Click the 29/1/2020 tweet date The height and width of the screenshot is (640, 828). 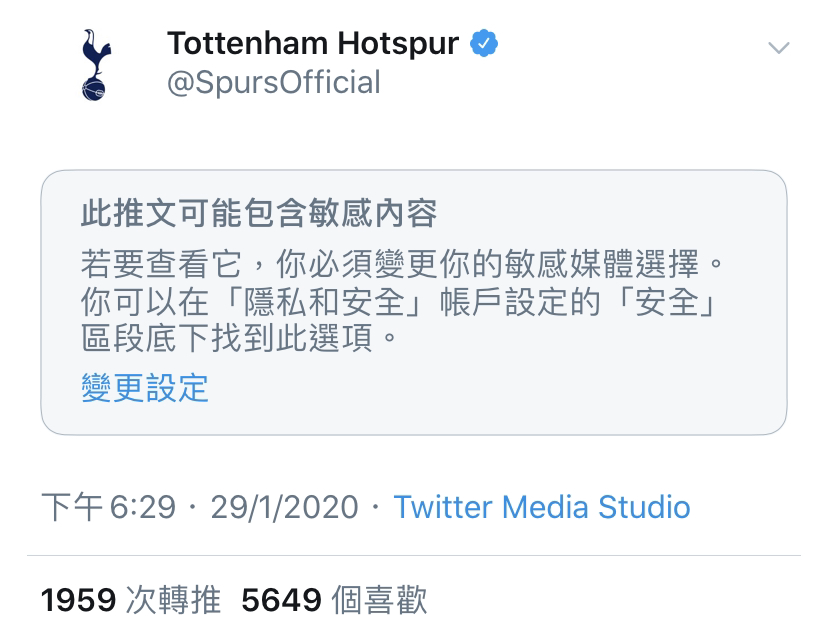pos(285,507)
